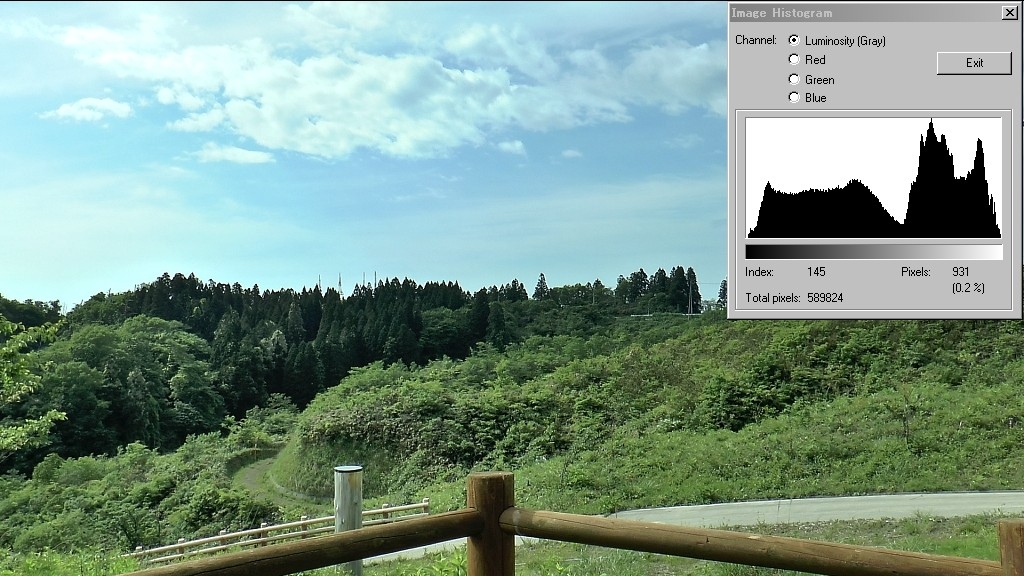Click the Exit button
This screenshot has width=1024, height=576.
tap(974, 63)
